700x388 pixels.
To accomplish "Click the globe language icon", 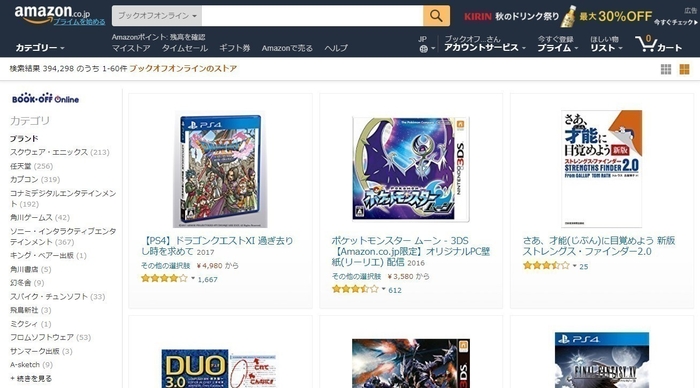I will [423, 49].
